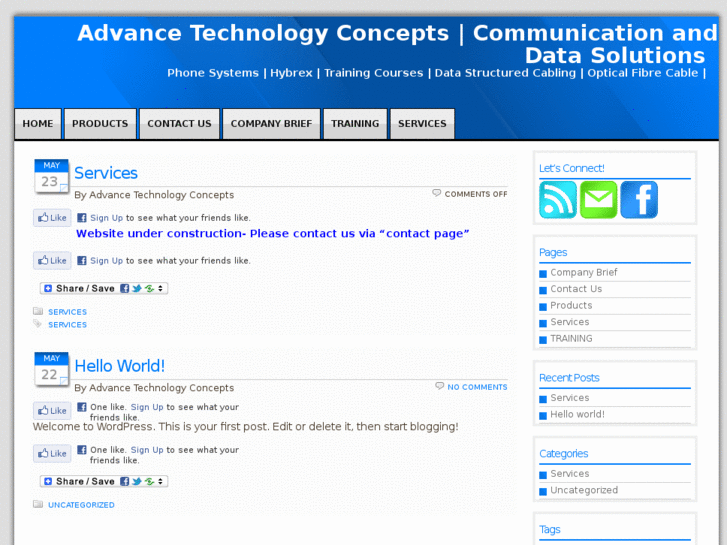Open Services under Recent Posts
Viewport: 727px width, 545px height.
pos(570,398)
